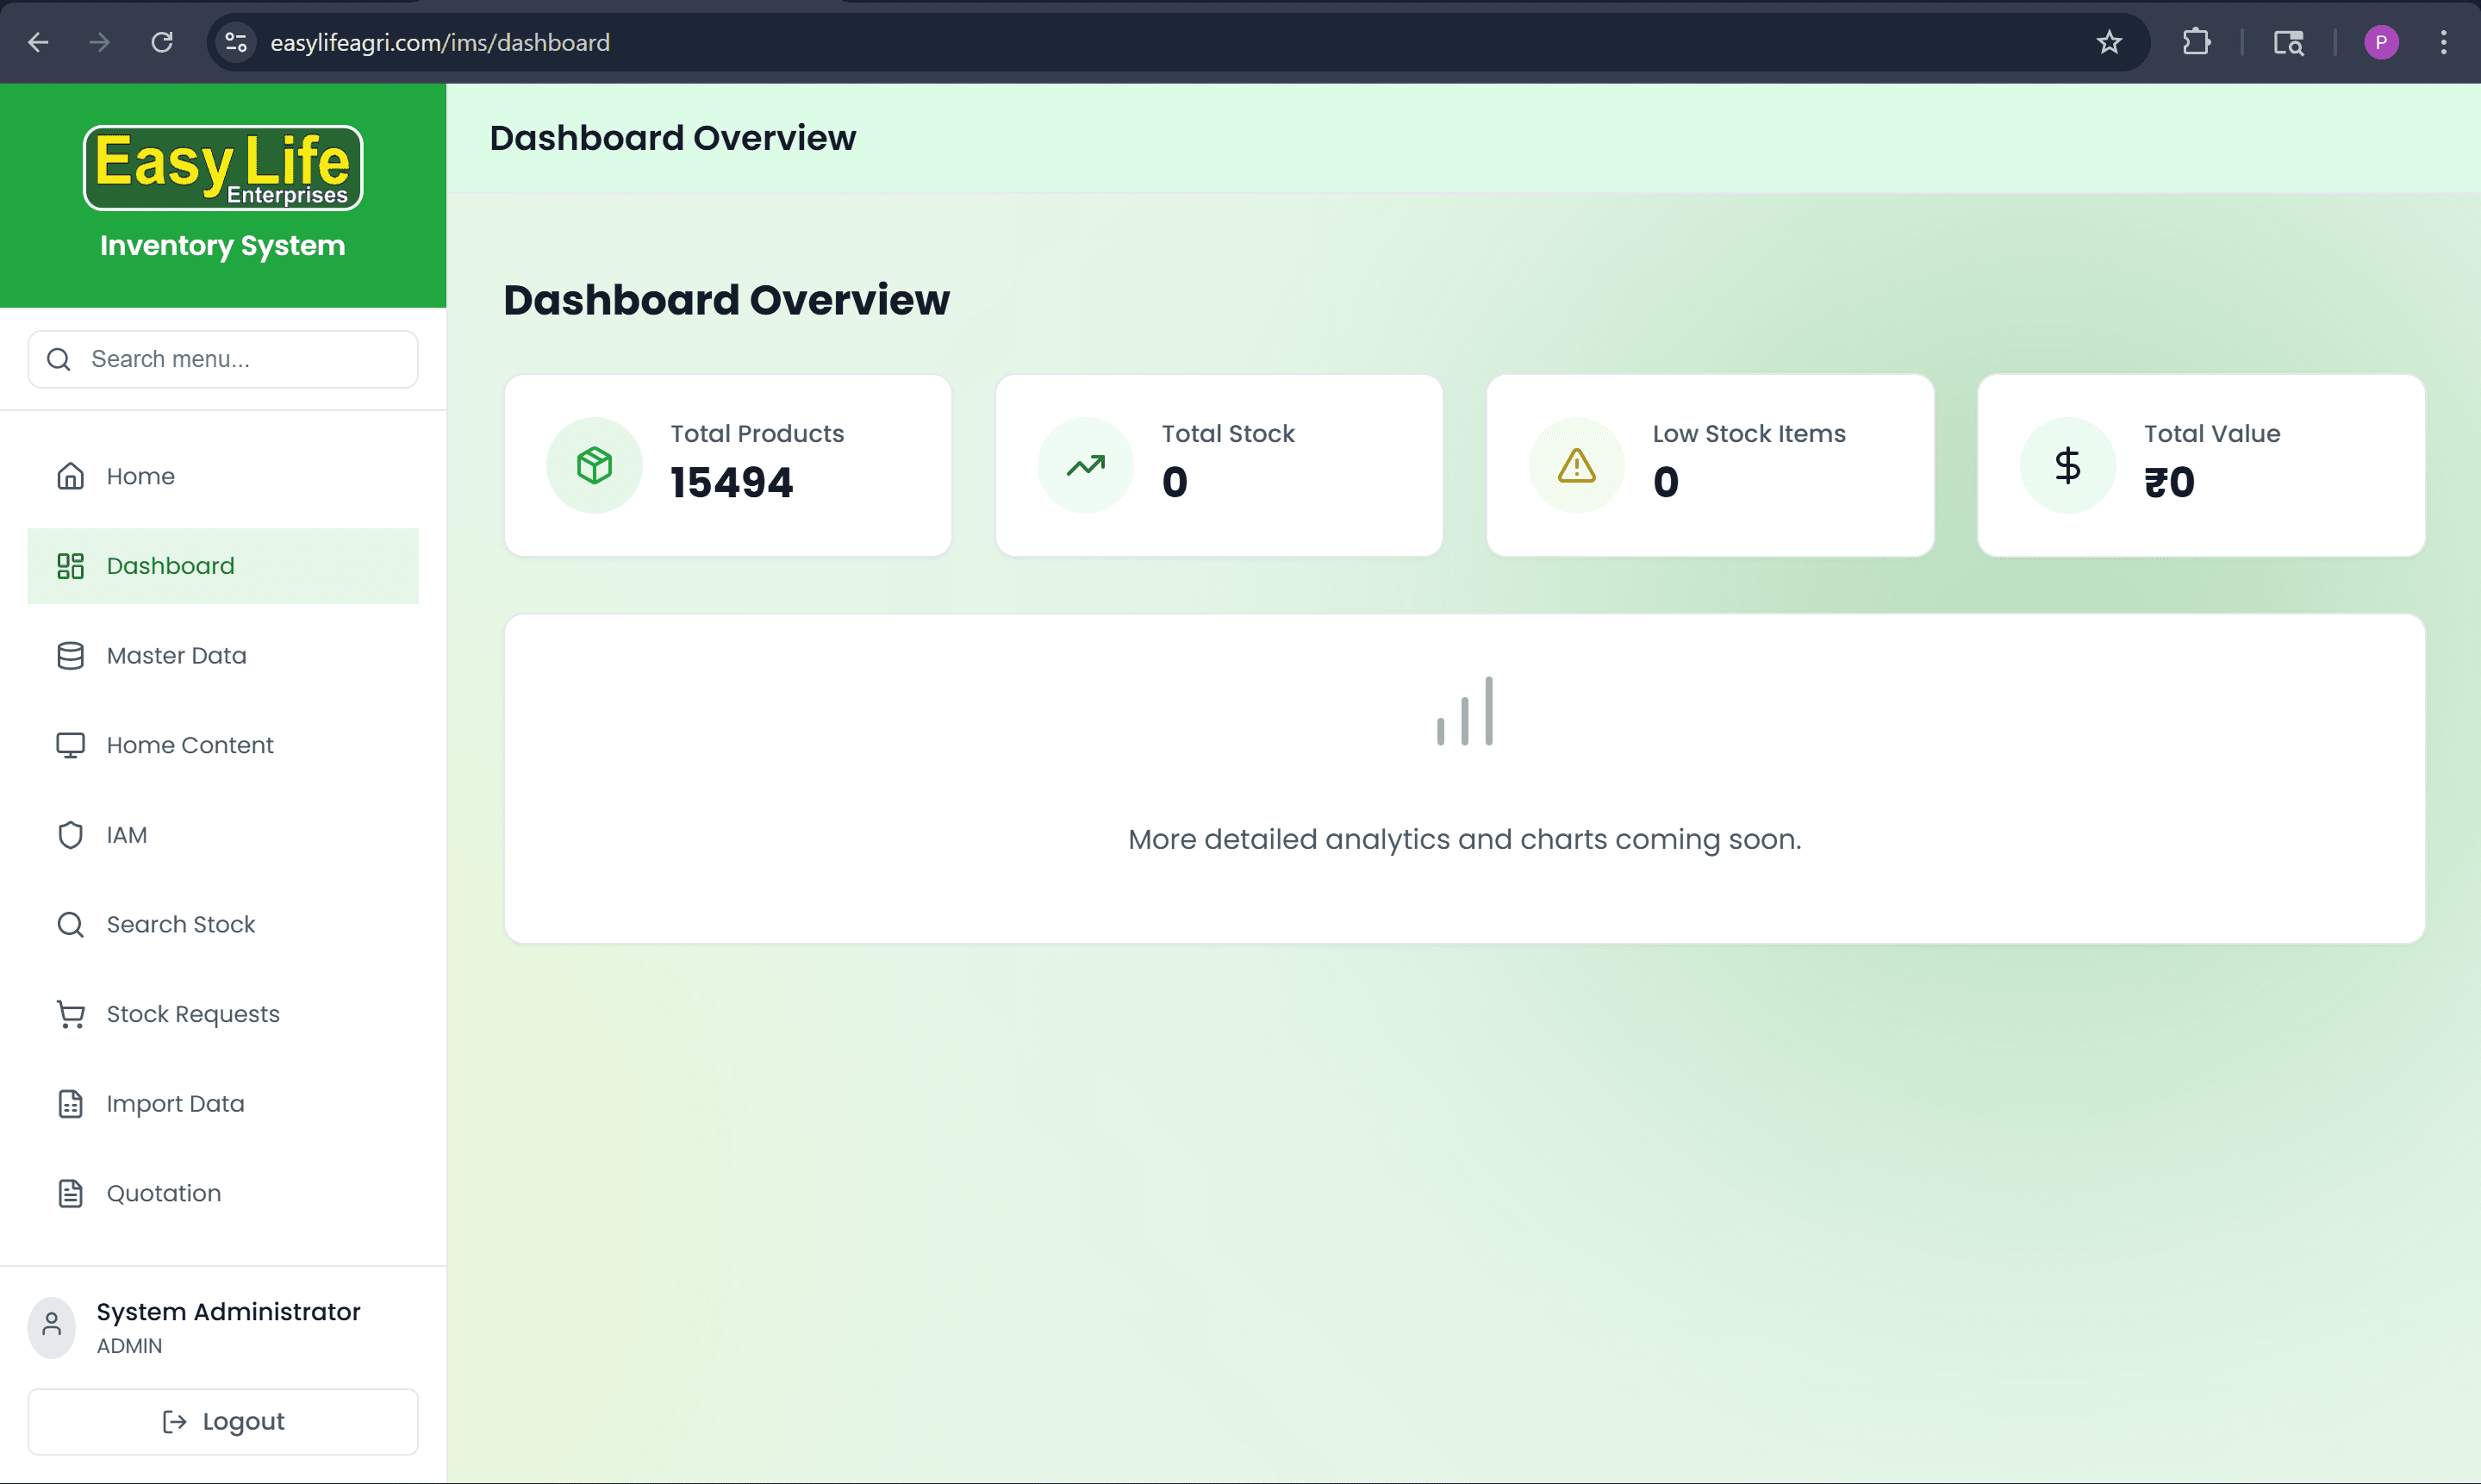2481x1484 pixels.
Task: Bookmark the page with the star icon
Action: 2110,42
